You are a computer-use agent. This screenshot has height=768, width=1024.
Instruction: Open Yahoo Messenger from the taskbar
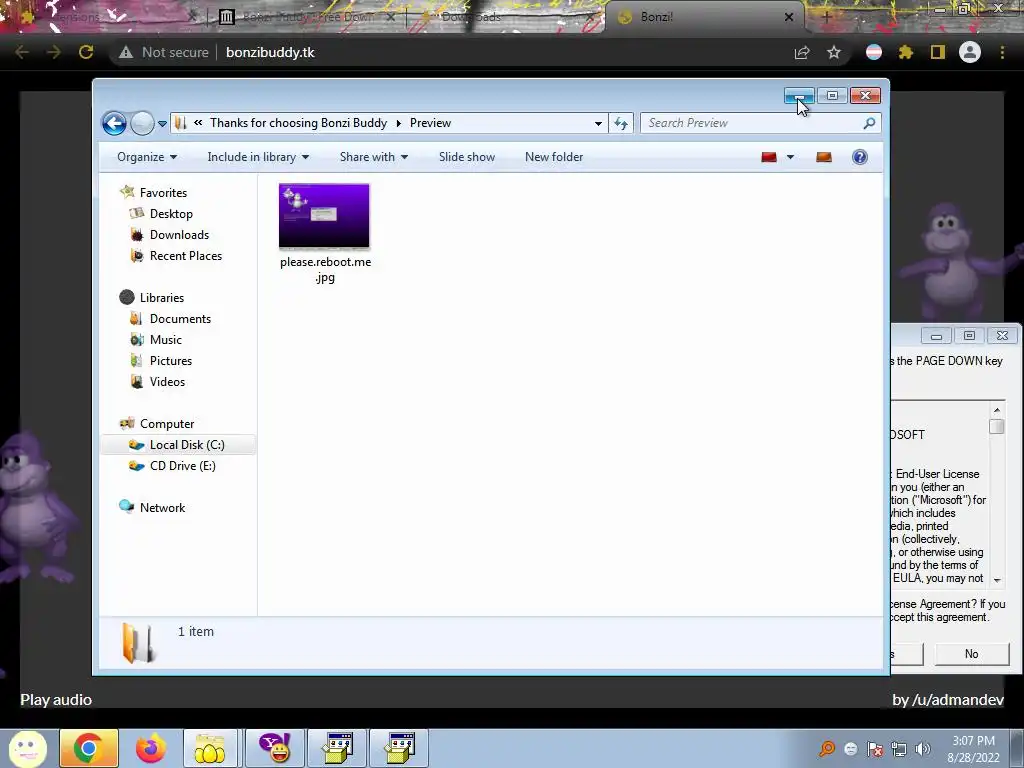[274, 748]
